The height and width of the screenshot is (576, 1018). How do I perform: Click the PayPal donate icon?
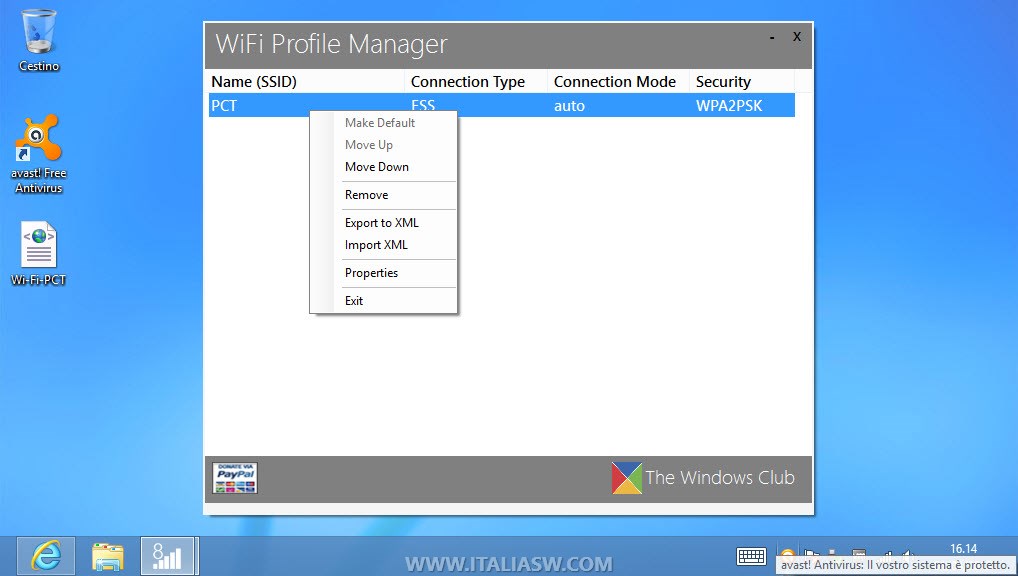tap(235, 478)
